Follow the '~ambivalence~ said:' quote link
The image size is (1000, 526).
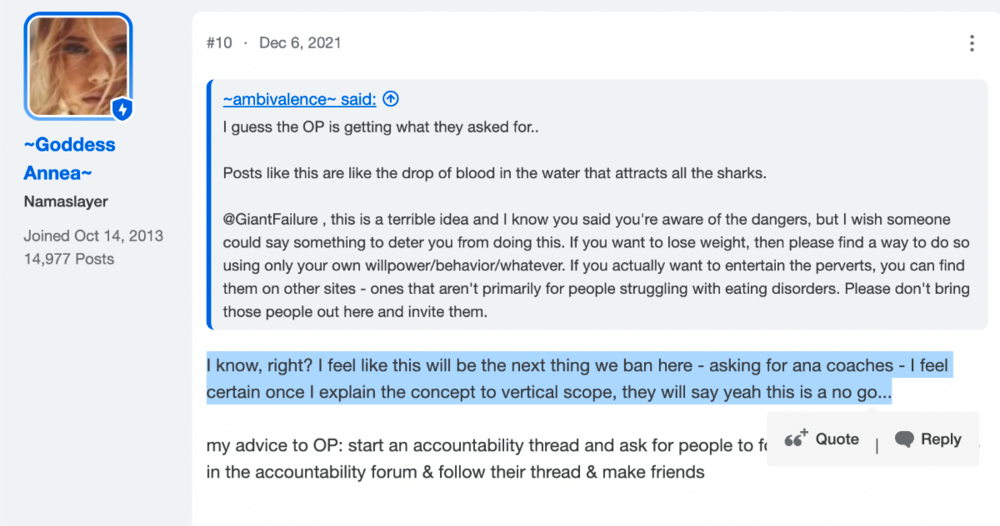point(300,99)
